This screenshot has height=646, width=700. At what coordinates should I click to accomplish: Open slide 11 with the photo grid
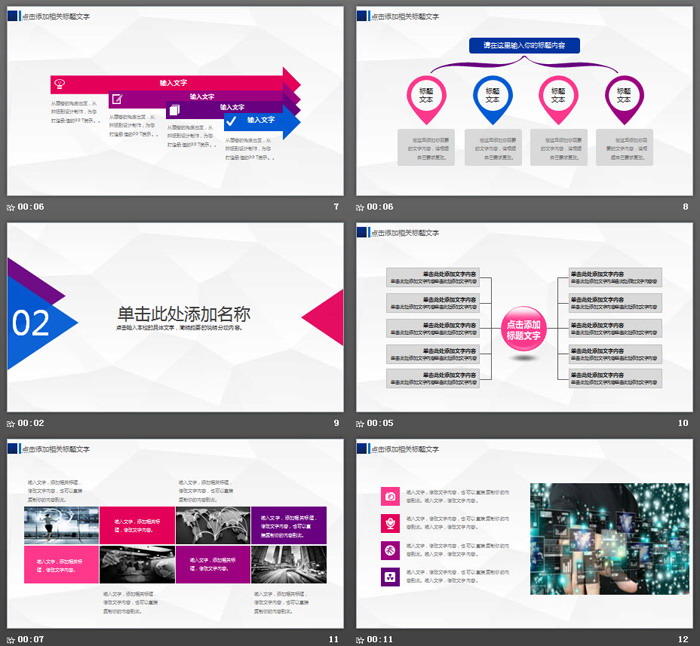click(175, 535)
